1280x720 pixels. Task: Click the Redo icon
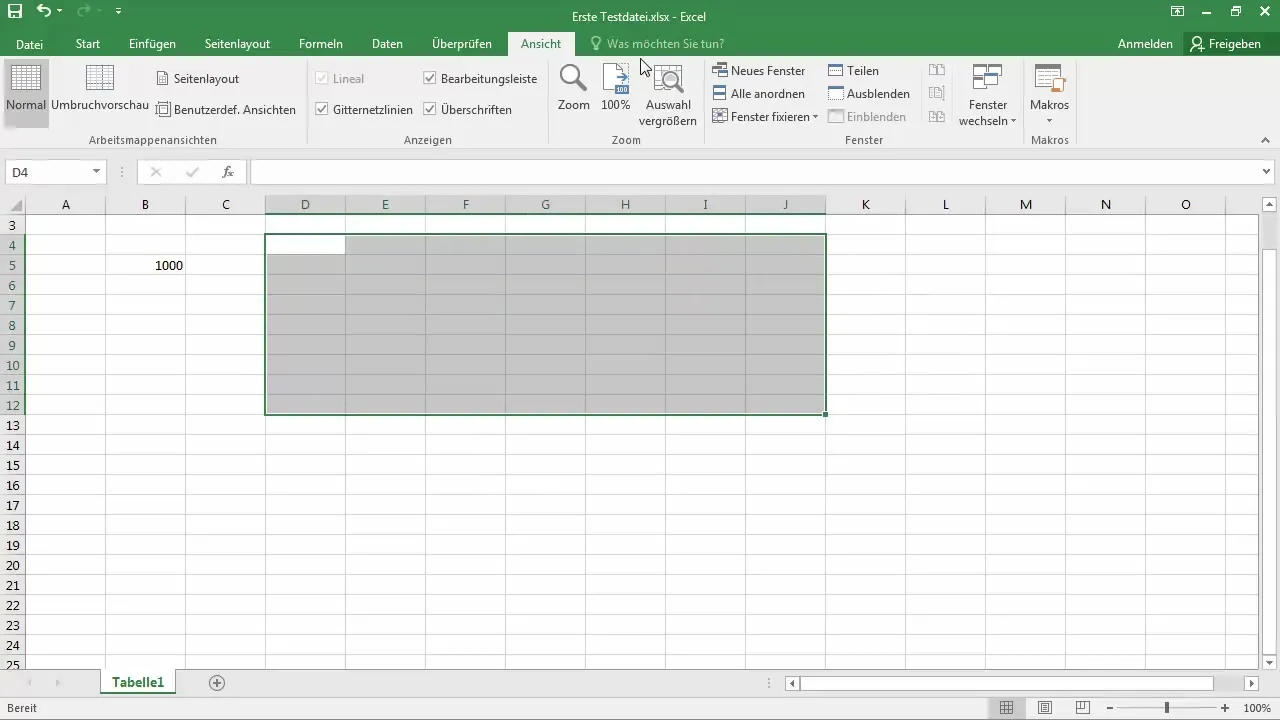click(x=84, y=12)
